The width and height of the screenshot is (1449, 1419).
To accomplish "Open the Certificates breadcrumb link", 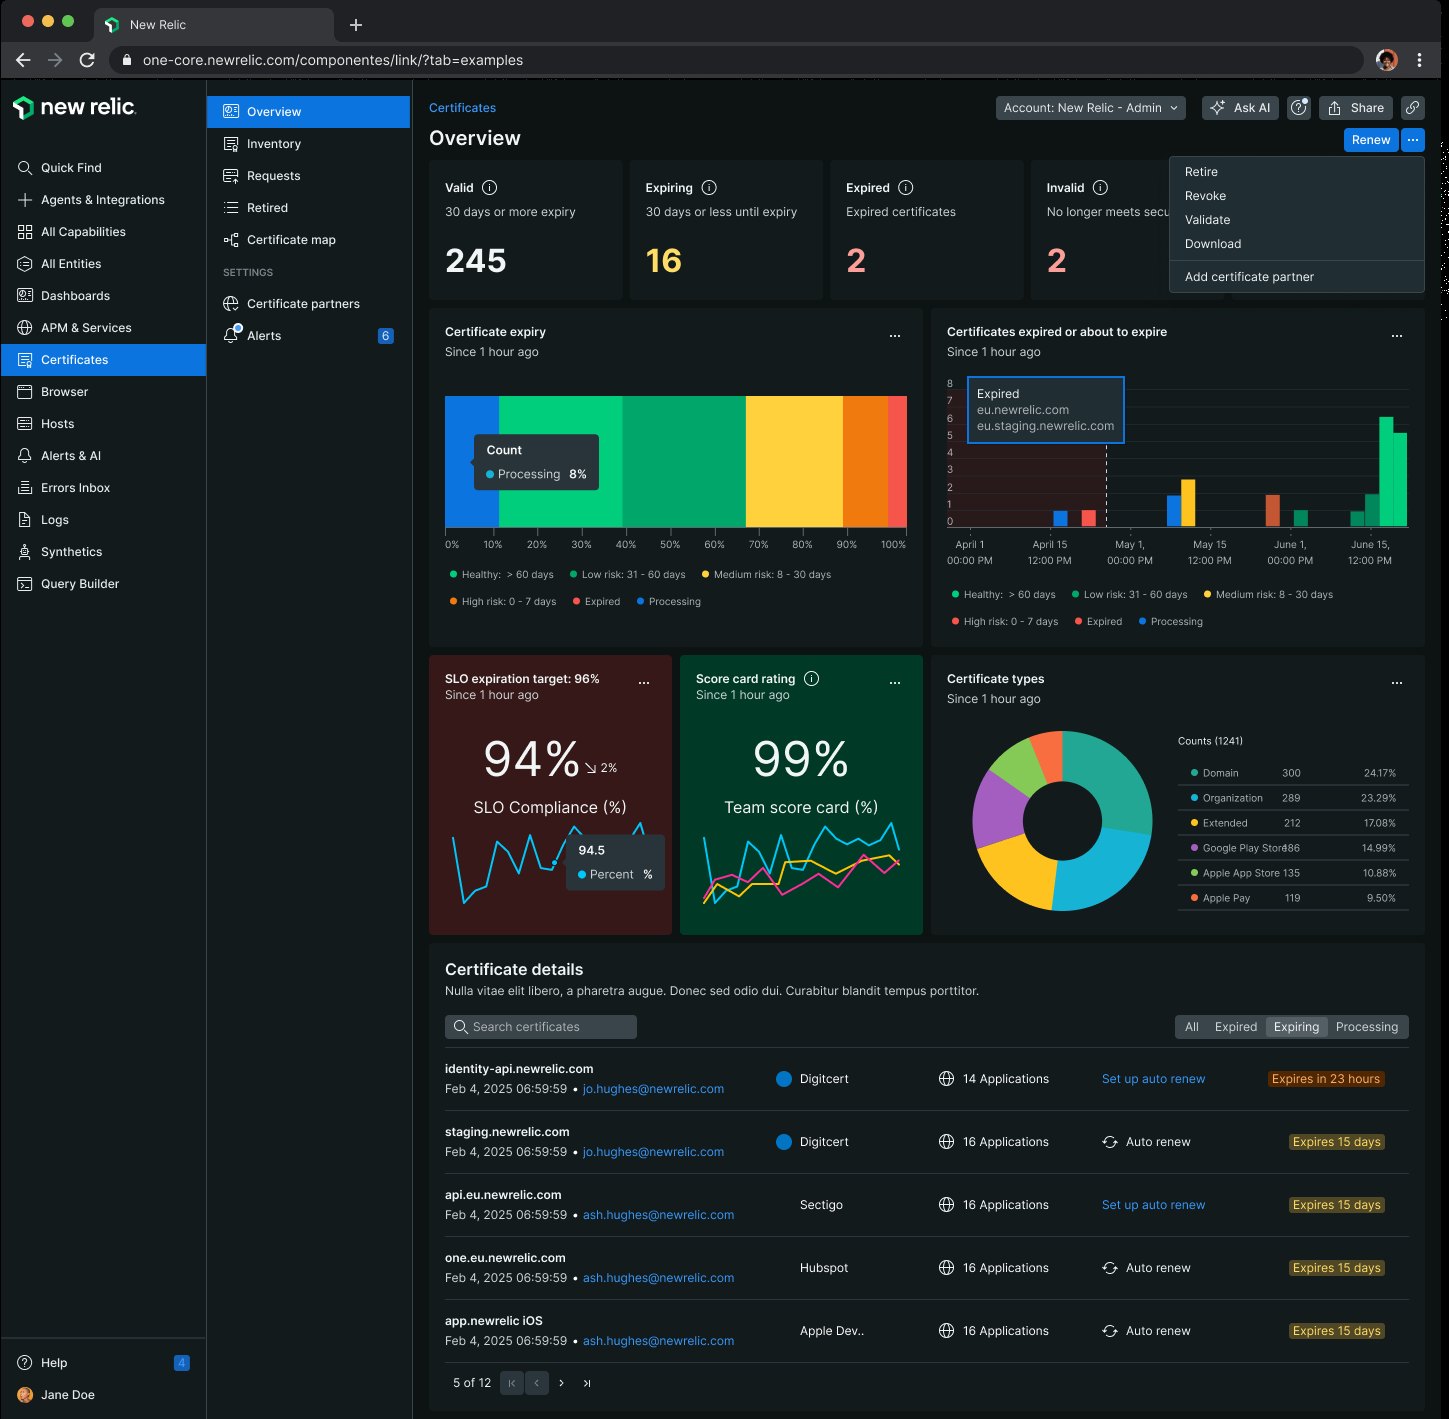I will coord(462,108).
